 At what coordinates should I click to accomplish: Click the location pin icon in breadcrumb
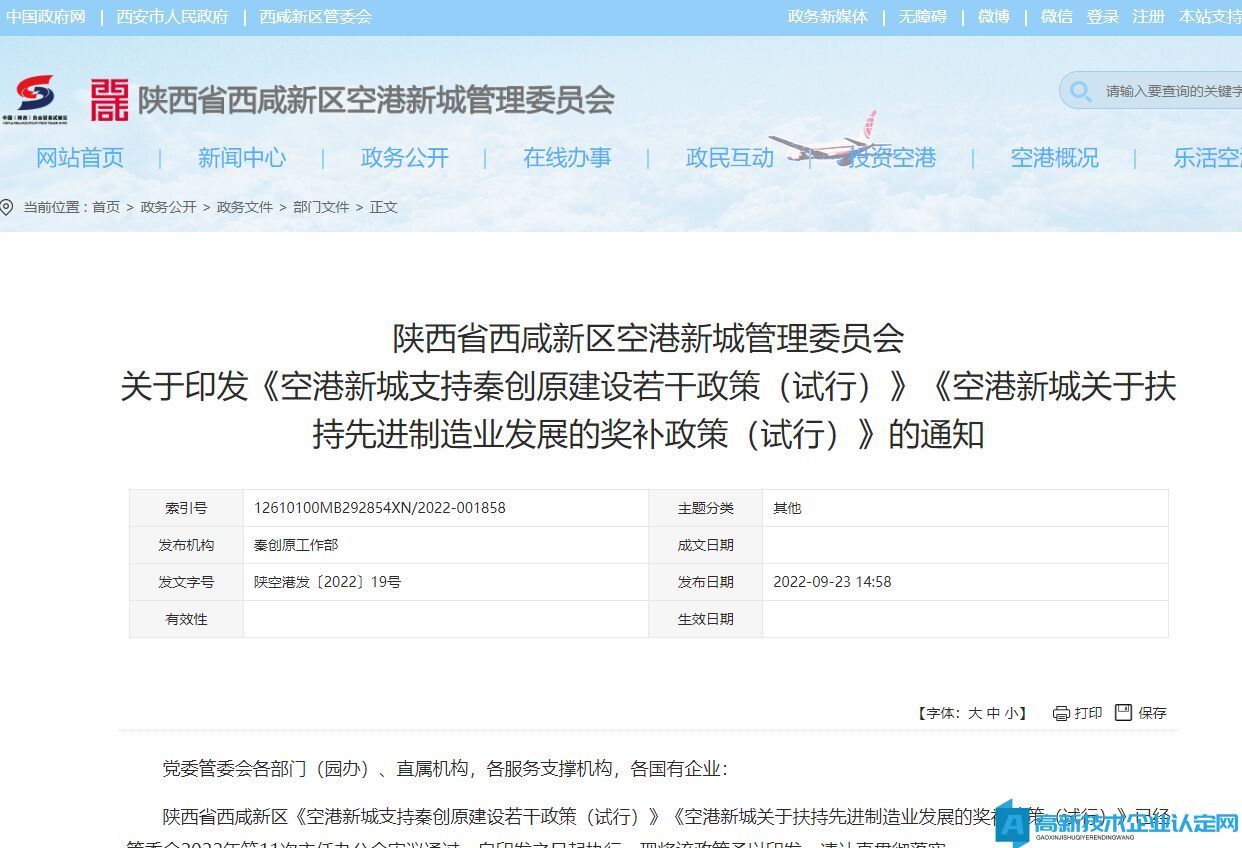[7, 207]
